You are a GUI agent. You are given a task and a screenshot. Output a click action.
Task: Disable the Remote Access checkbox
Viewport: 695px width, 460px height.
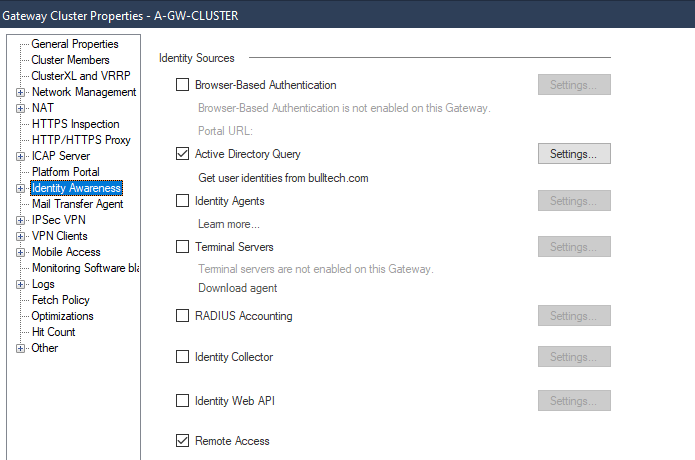(x=182, y=441)
